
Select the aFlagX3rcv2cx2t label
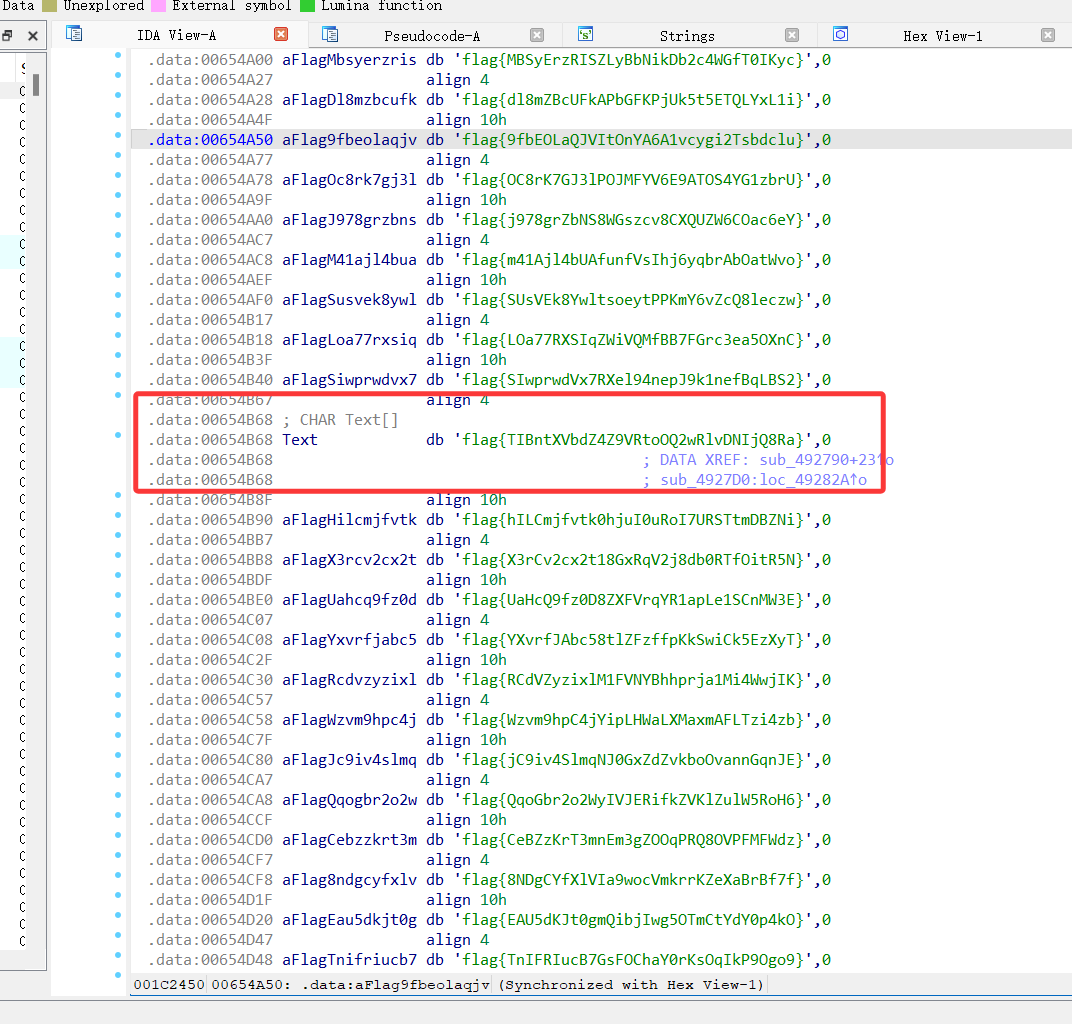coord(349,560)
